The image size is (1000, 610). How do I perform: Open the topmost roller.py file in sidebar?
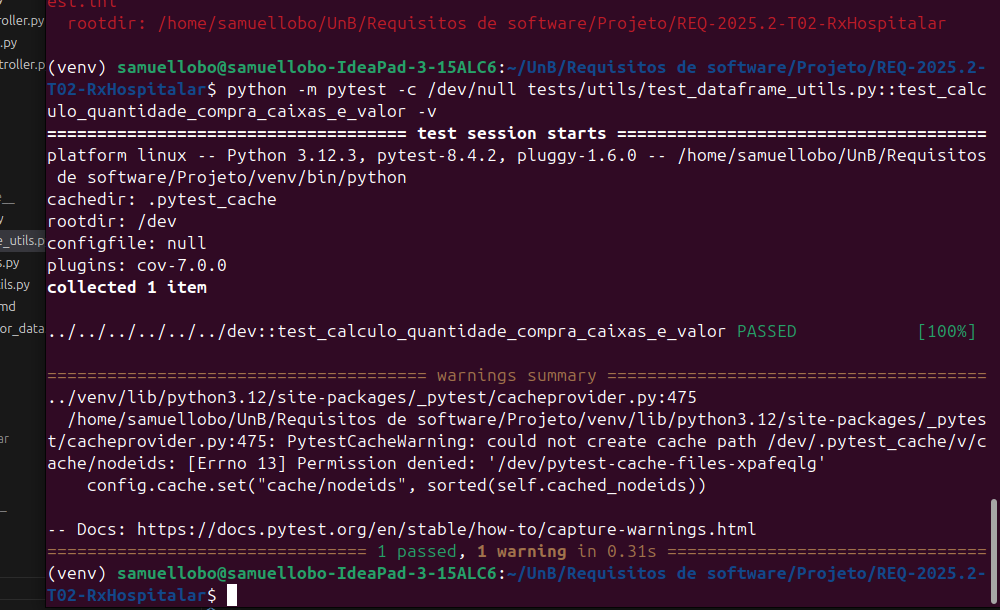[x=22, y=20]
